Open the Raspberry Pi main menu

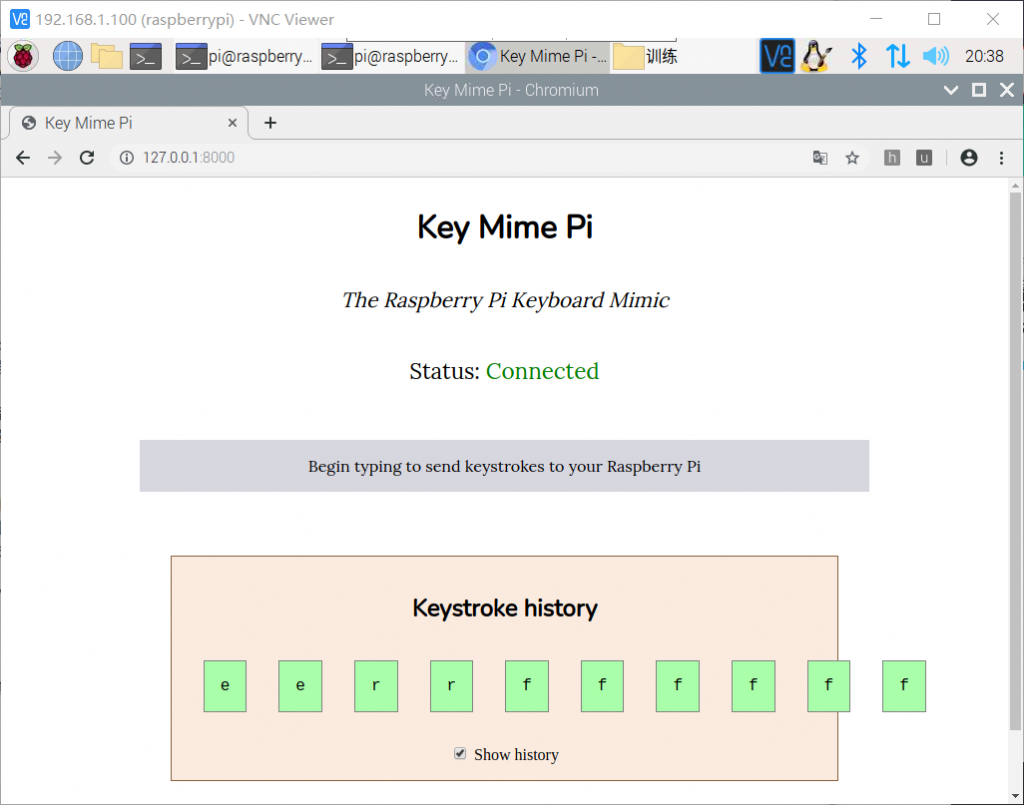pyautogui.click(x=23, y=57)
